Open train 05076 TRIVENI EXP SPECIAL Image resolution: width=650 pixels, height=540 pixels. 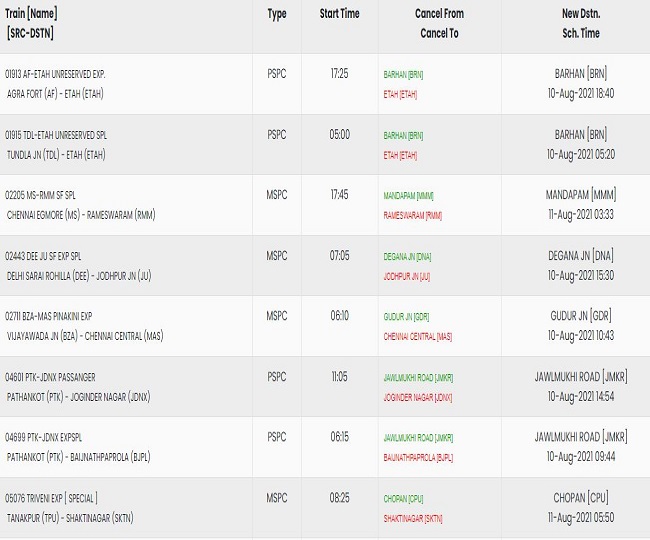[51, 498]
